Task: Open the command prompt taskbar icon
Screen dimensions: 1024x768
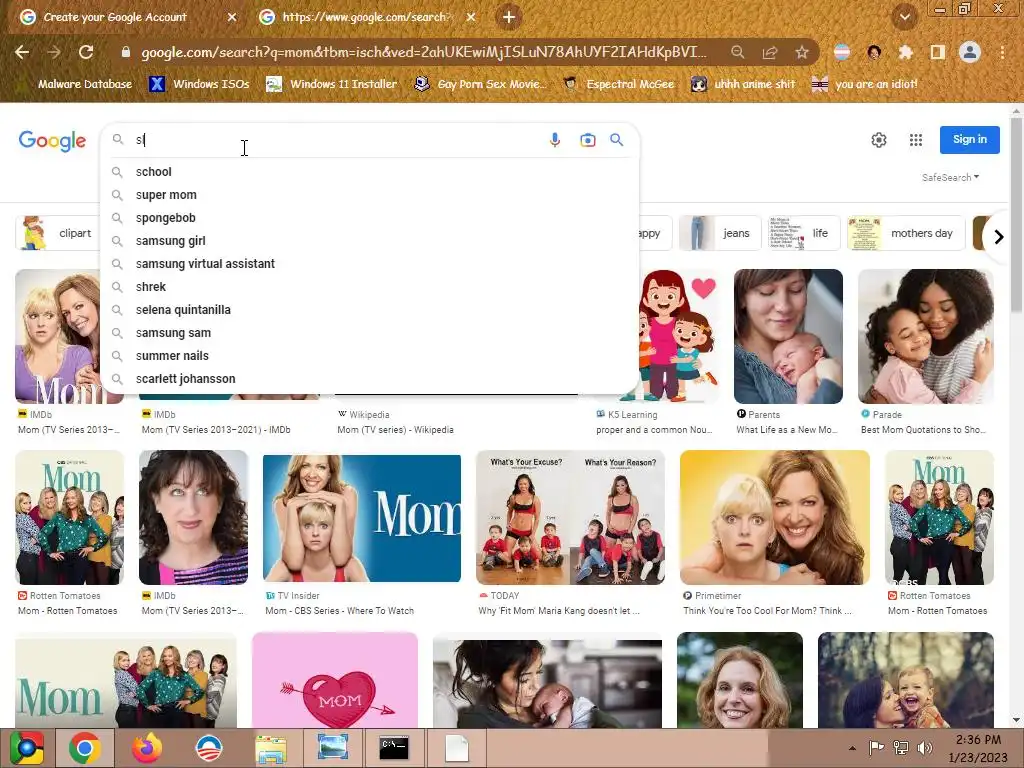Action: point(394,748)
